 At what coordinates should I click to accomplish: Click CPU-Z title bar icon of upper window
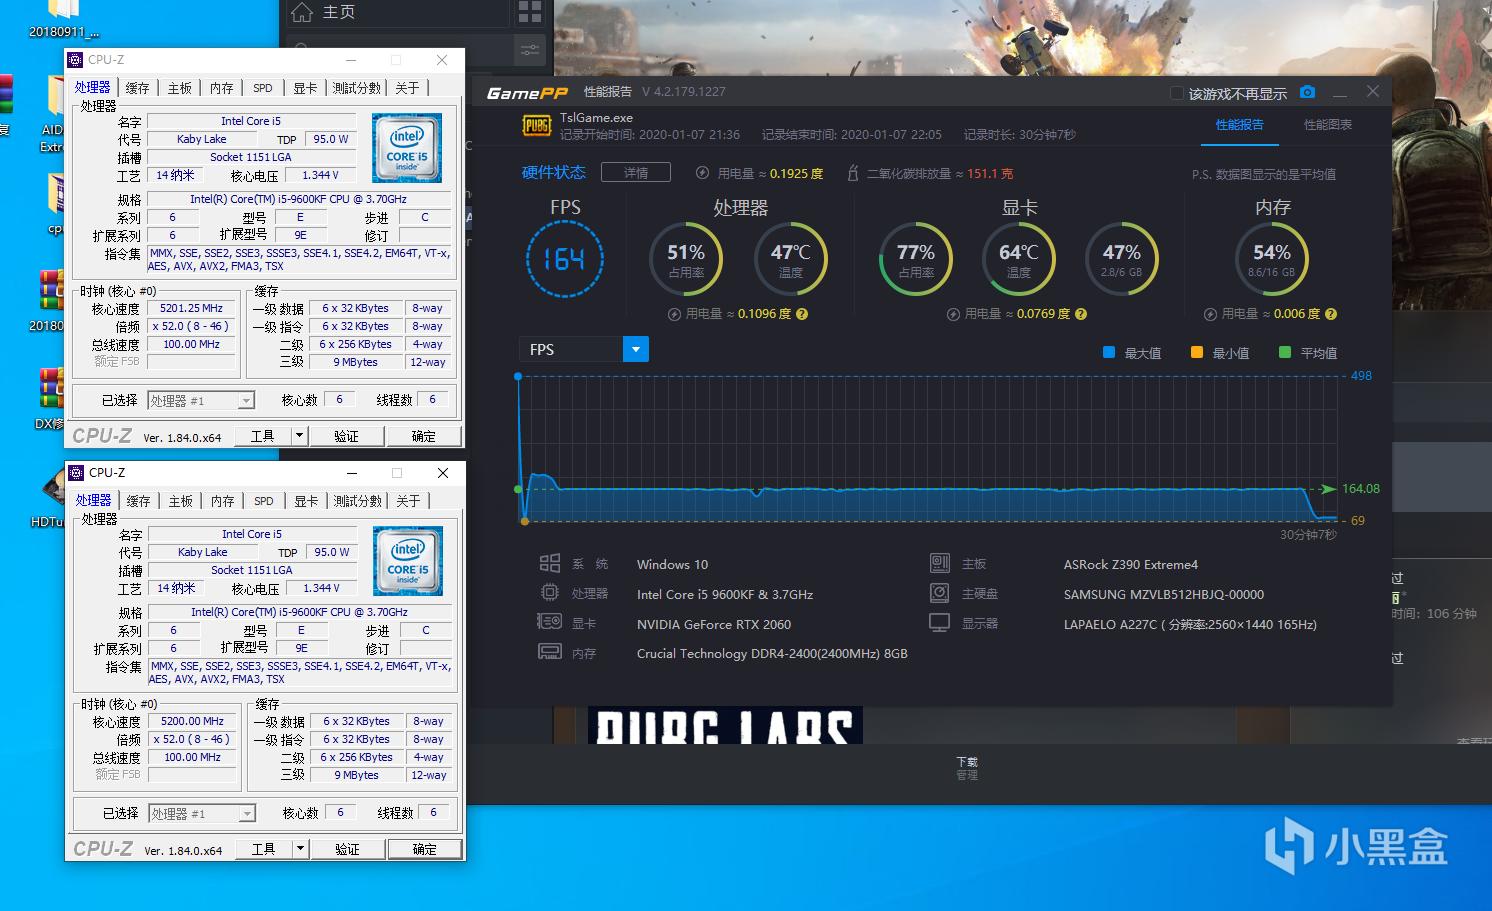(x=75, y=60)
